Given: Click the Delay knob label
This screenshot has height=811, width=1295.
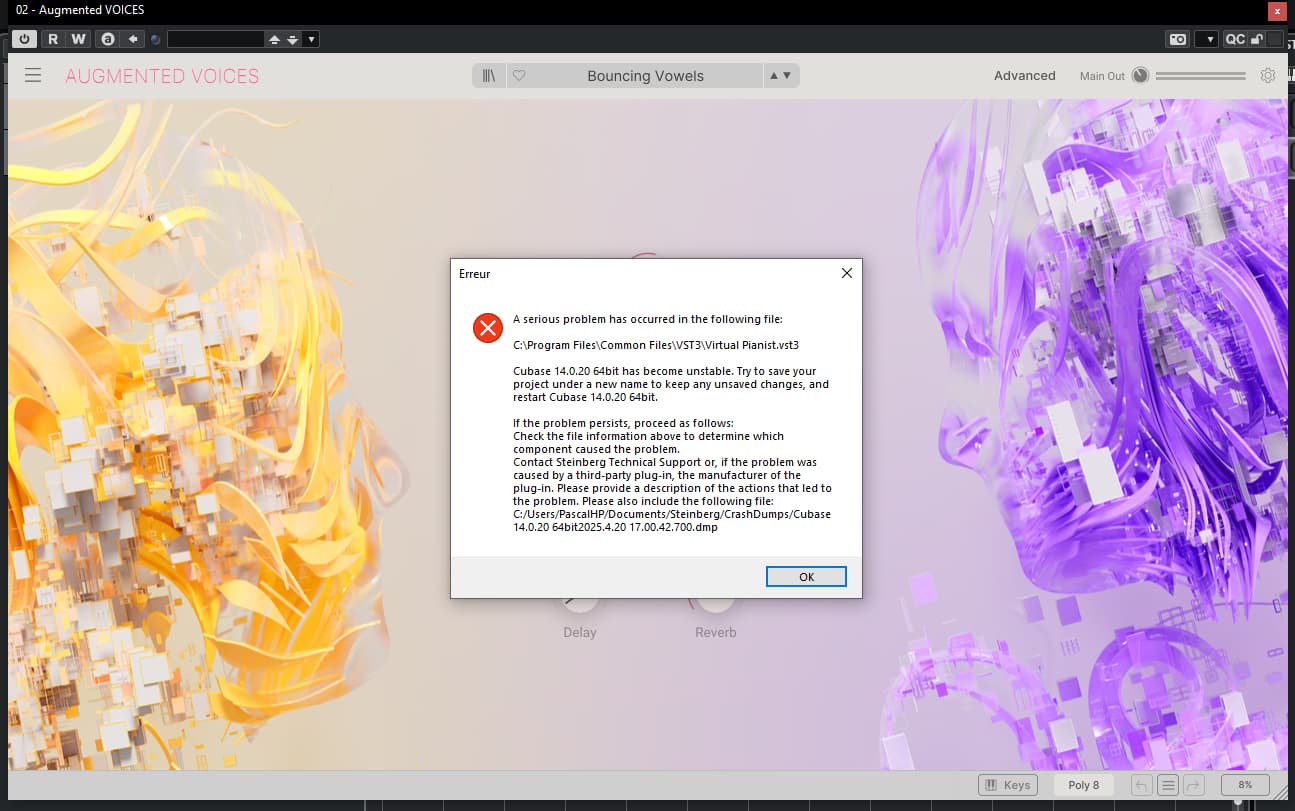Looking at the screenshot, I should (579, 632).
